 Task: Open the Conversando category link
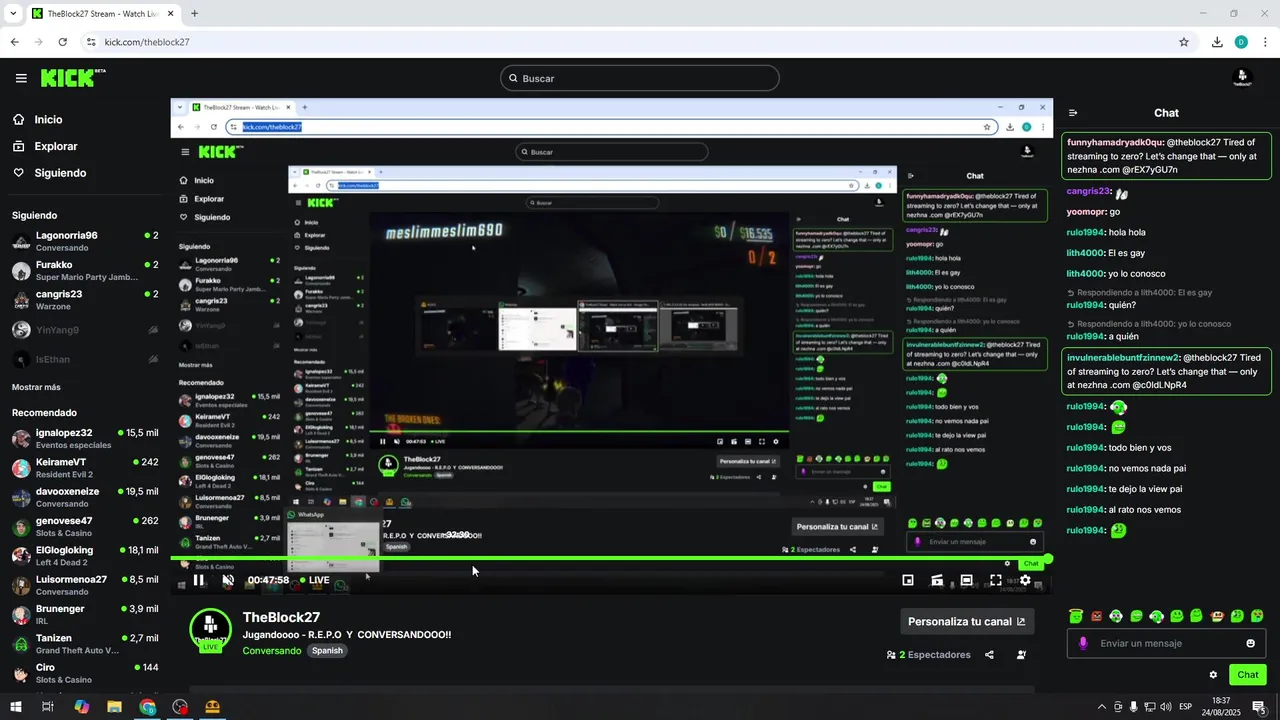click(271, 650)
